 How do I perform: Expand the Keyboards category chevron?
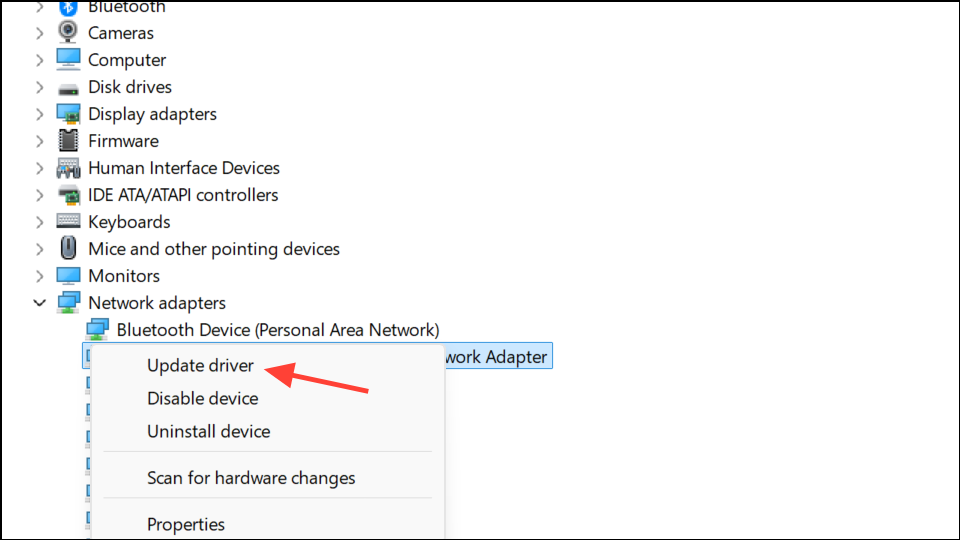coord(39,222)
